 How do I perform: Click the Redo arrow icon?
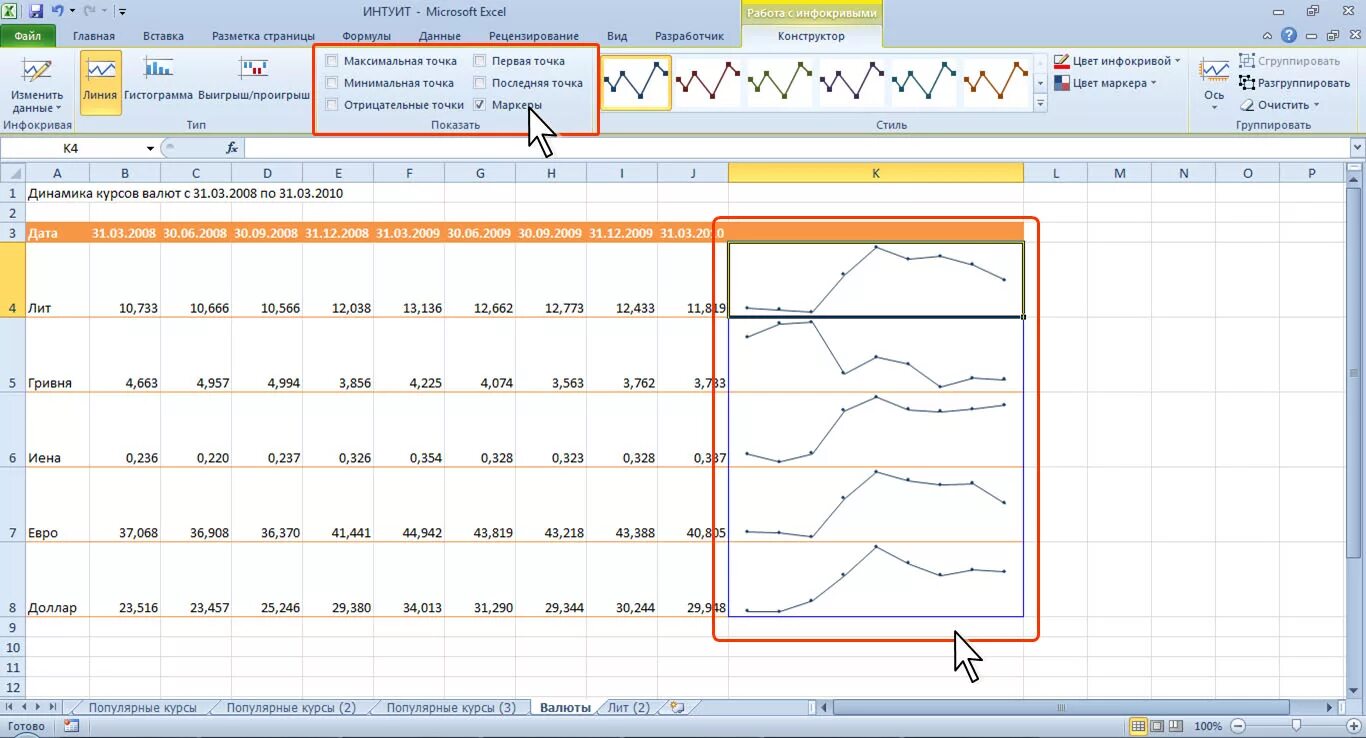(87, 11)
